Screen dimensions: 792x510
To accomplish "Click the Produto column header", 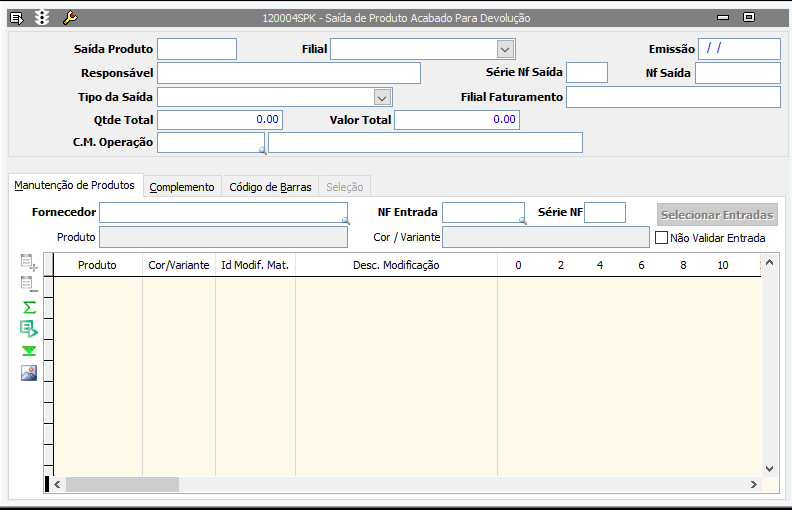I will [97, 265].
